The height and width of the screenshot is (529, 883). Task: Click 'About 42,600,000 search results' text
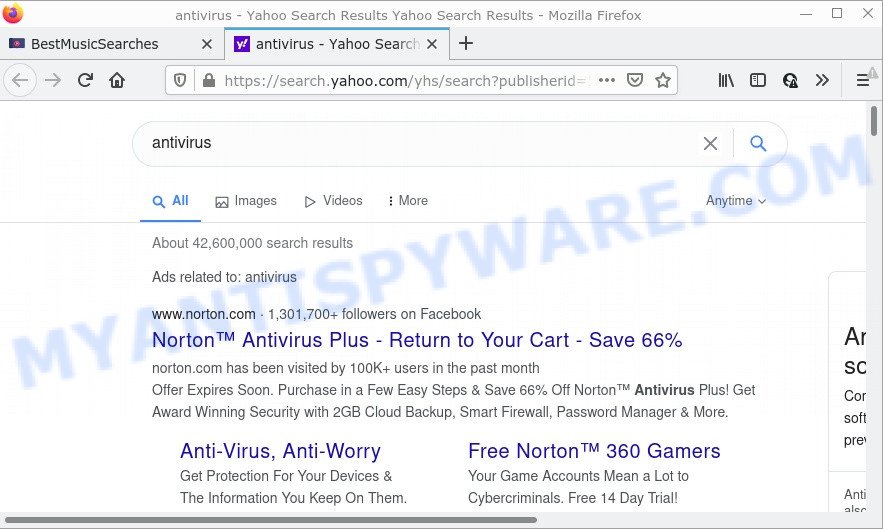tap(252, 243)
